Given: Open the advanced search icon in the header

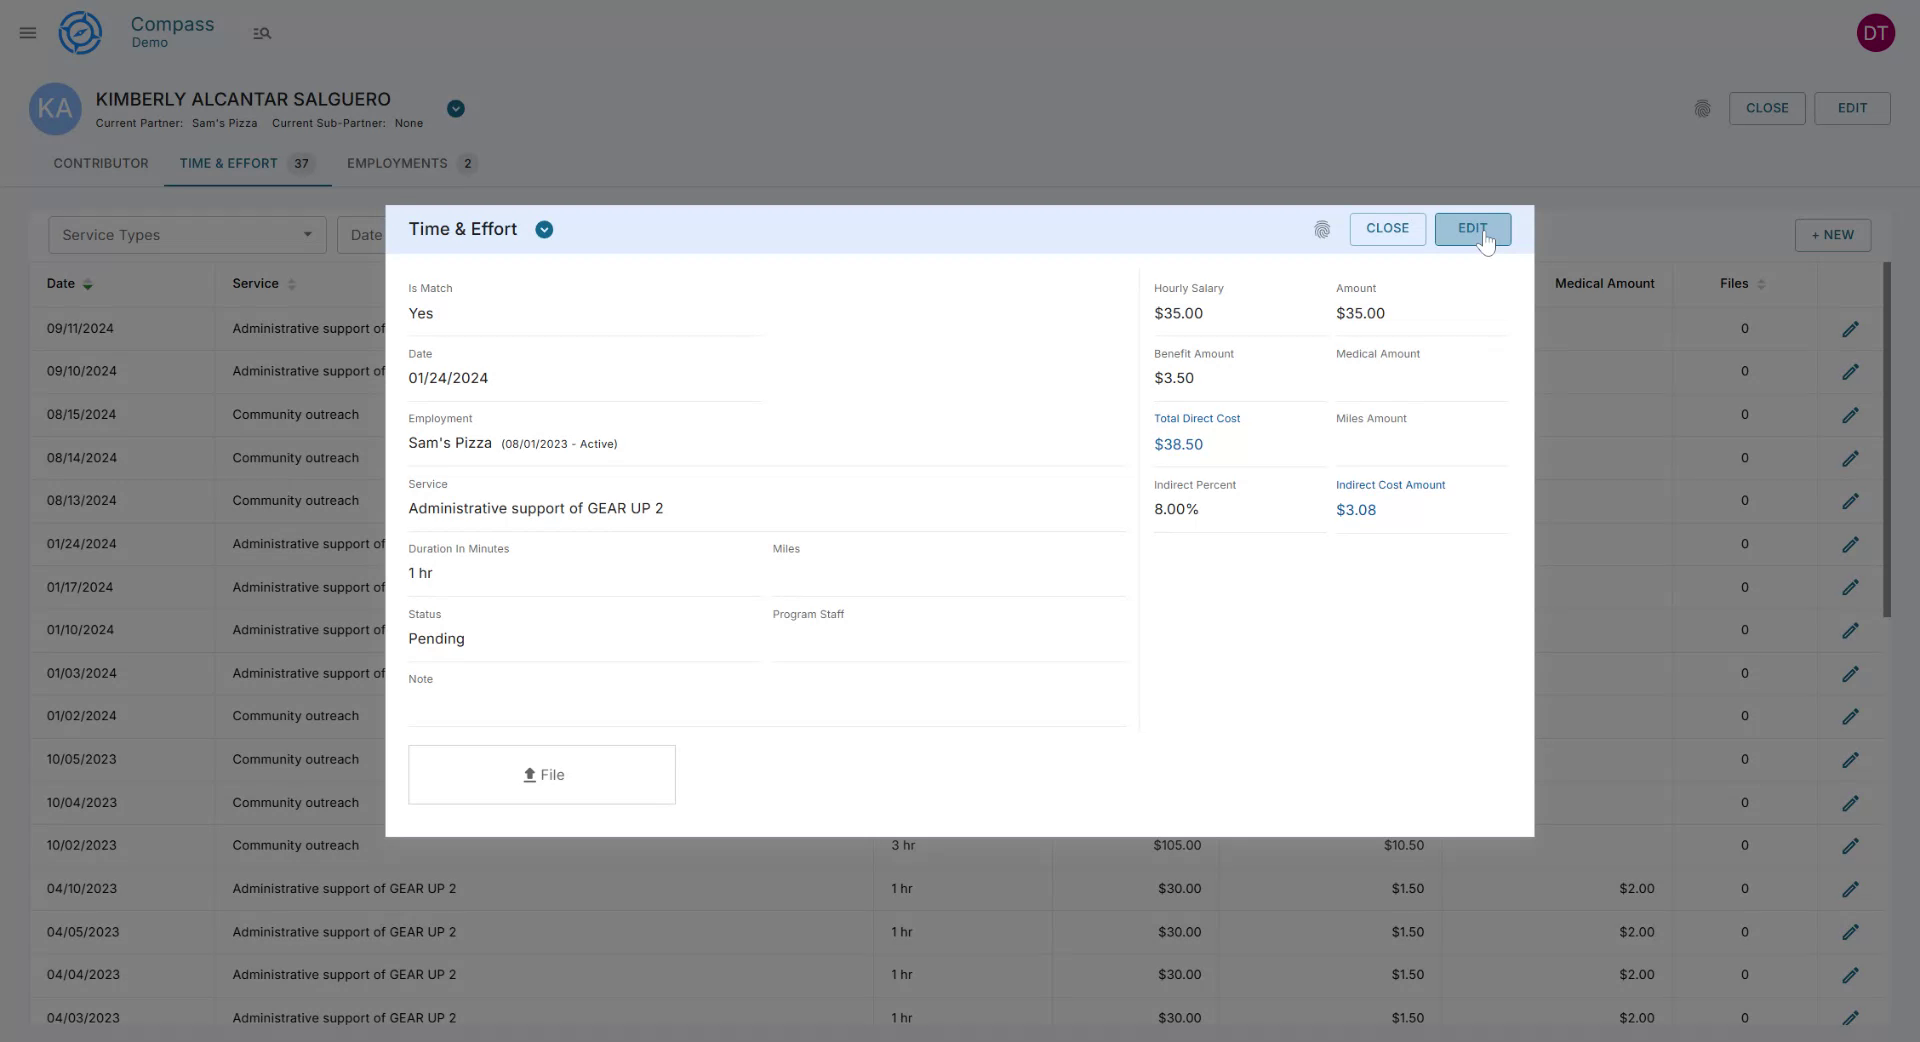Looking at the screenshot, I should [262, 33].
